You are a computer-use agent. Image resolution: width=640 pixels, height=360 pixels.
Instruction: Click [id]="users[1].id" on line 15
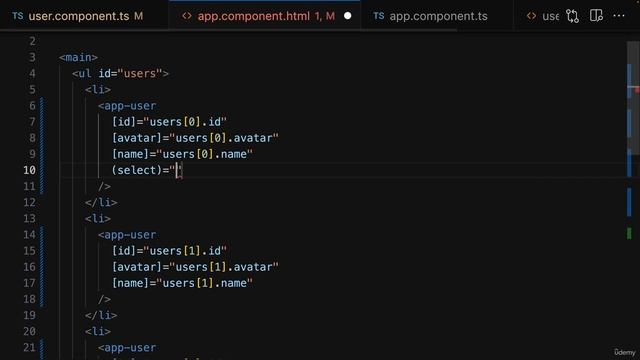[169, 251]
